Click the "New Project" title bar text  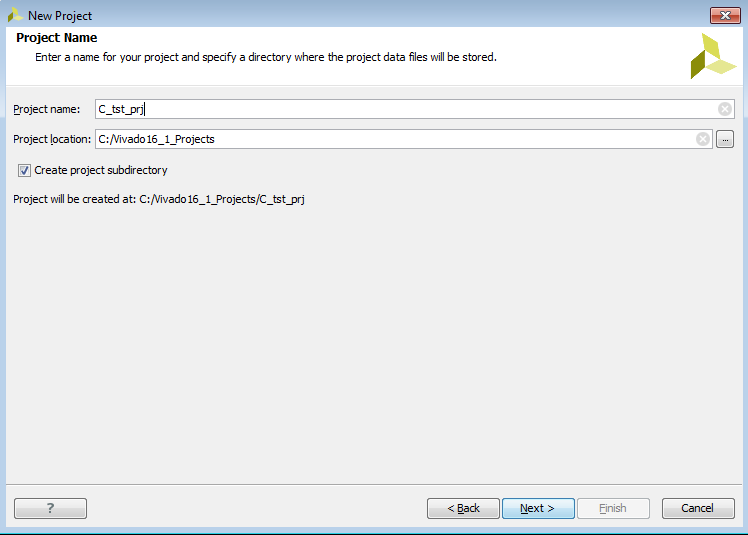(x=60, y=16)
